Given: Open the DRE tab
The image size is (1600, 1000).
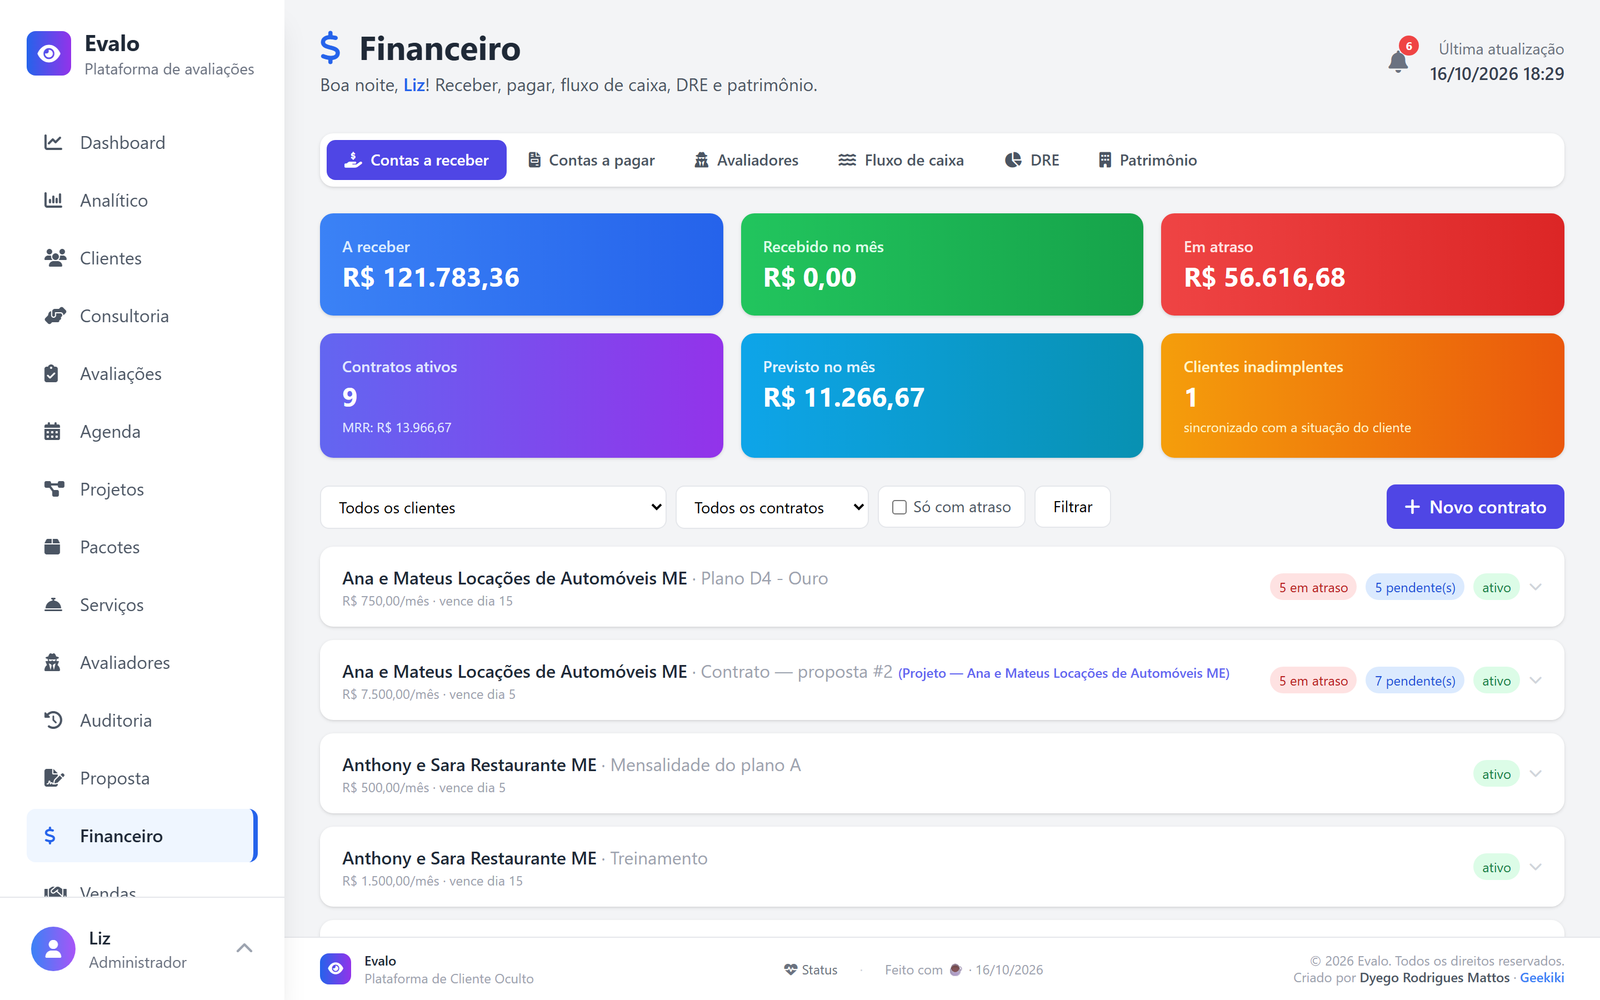Looking at the screenshot, I should [1032, 160].
